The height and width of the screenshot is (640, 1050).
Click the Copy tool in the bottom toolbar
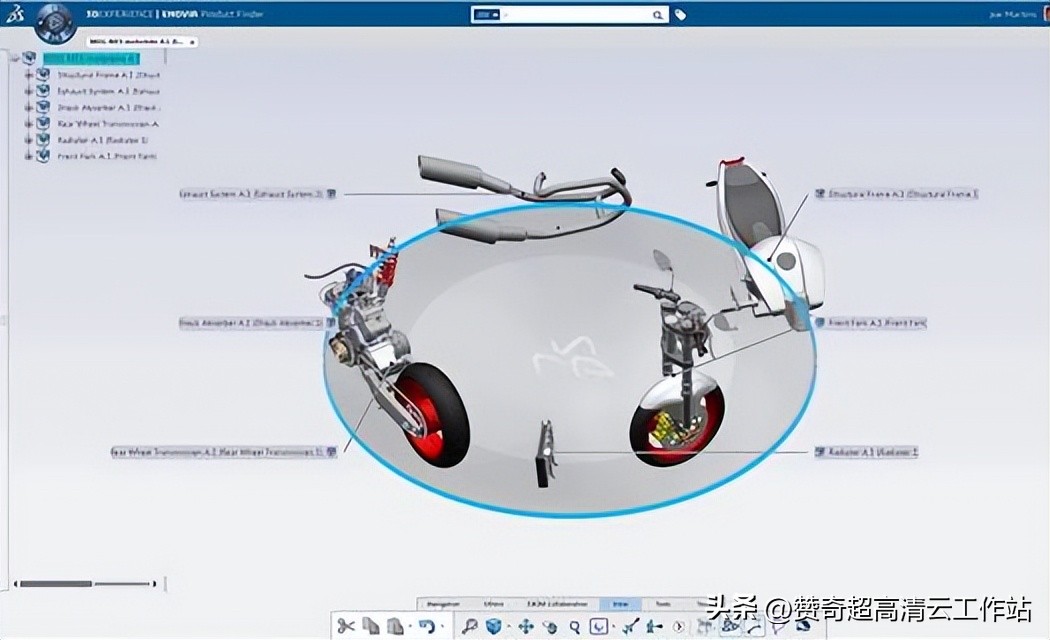[369, 628]
